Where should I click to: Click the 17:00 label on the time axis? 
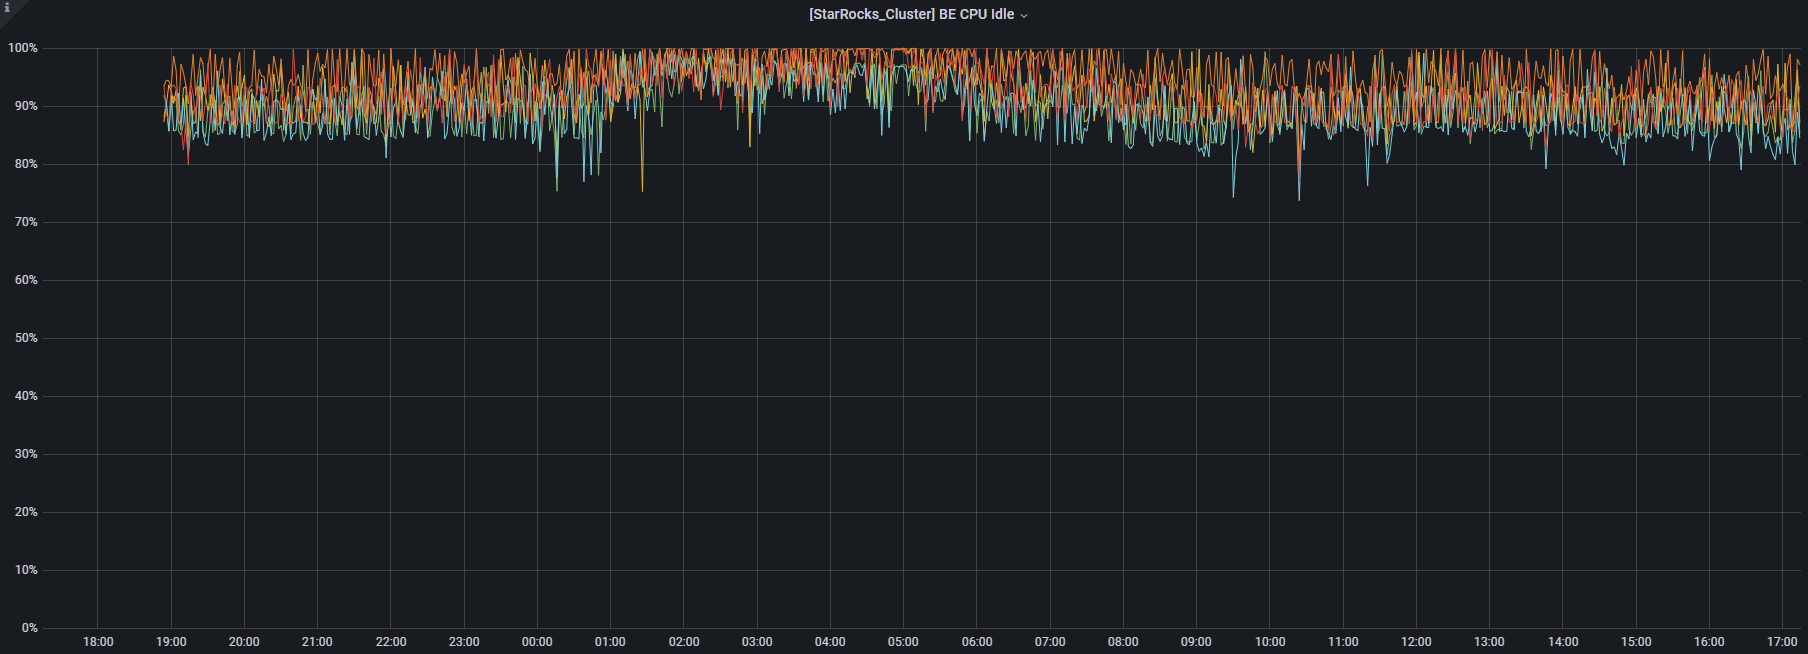pos(1782,642)
